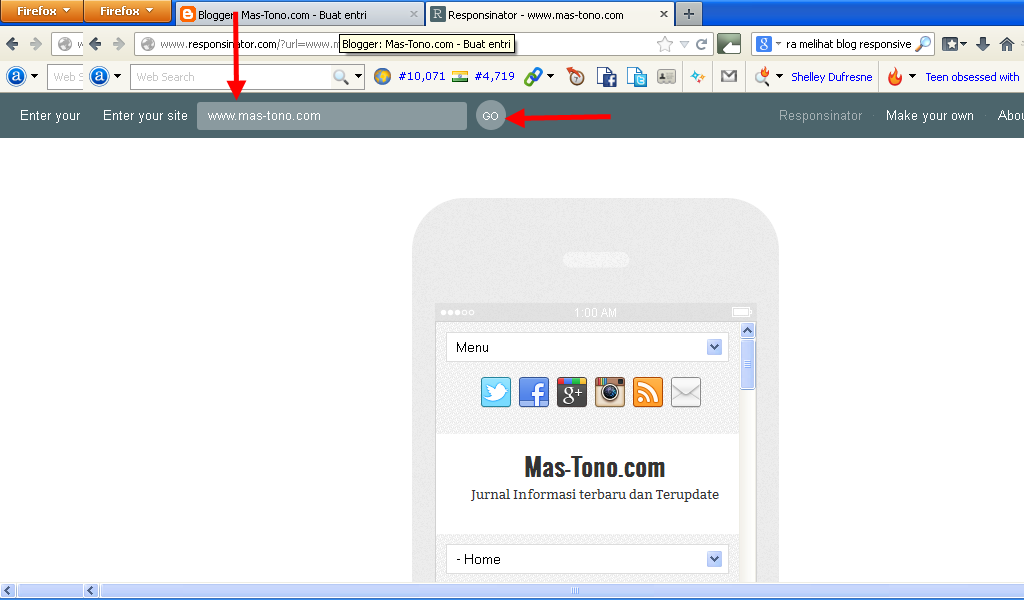Open the Shelley Dufresne hot search link
Screen dimensions: 1024x600
(x=831, y=77)
